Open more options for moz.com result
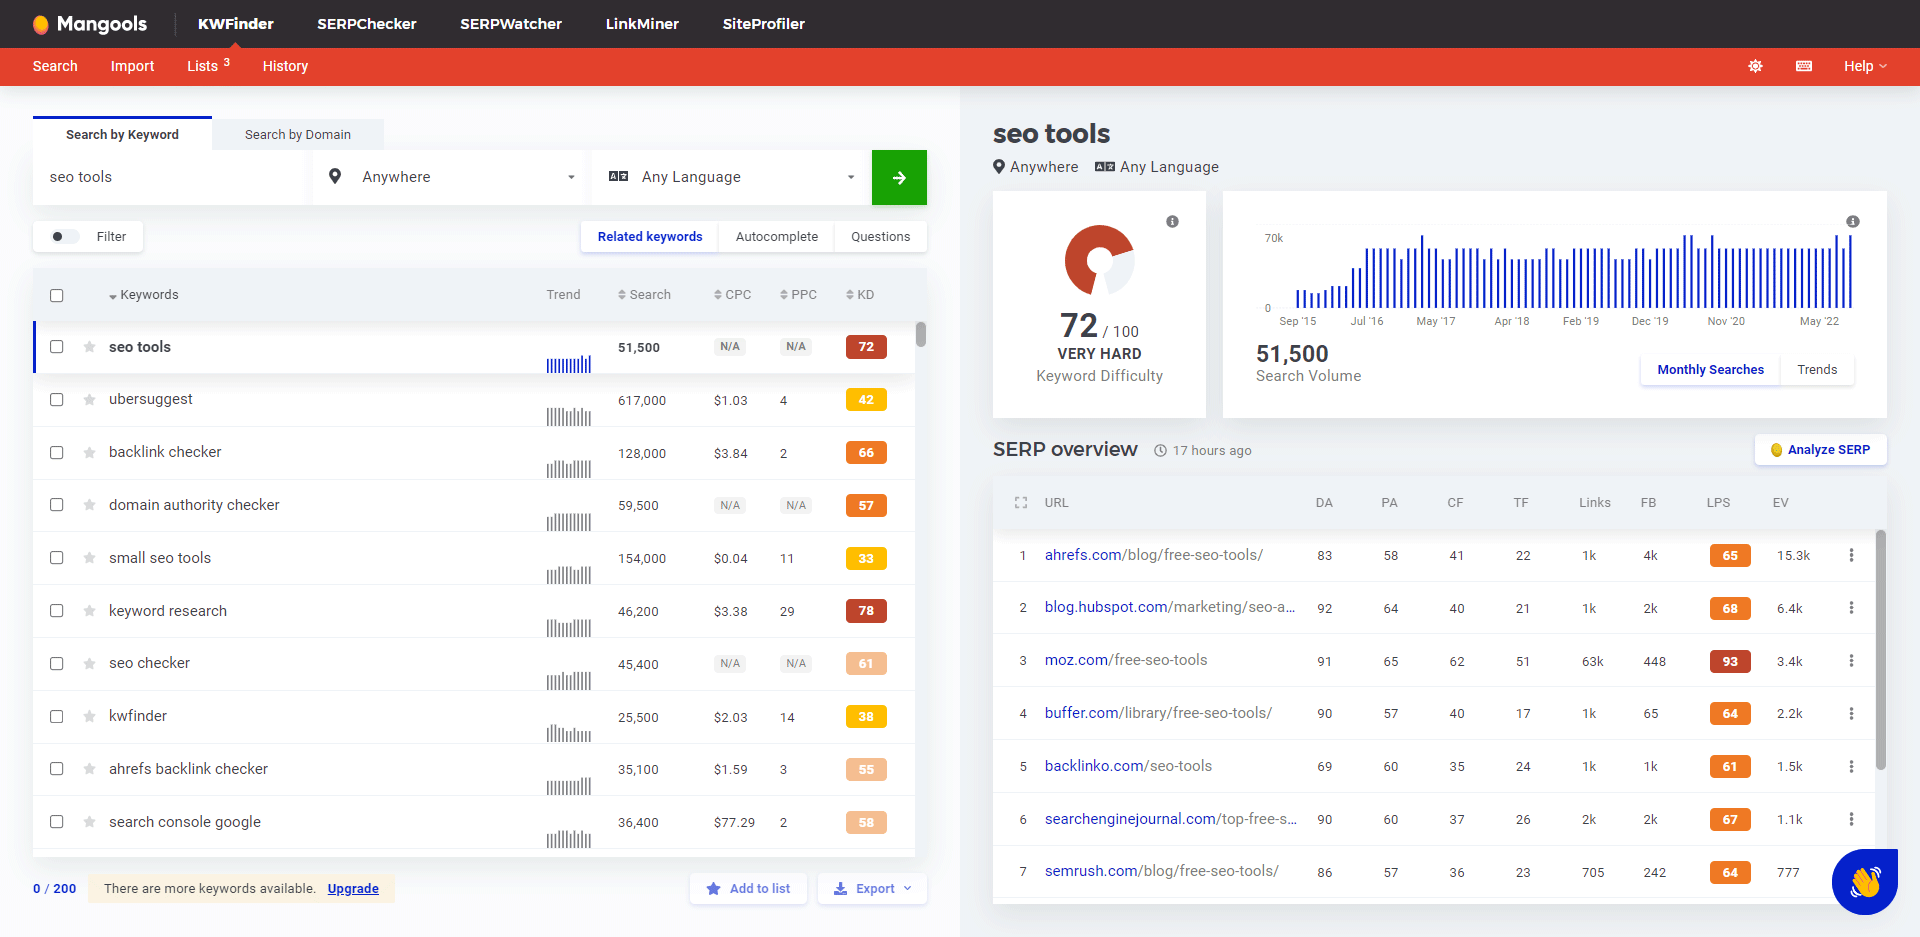This screenshot has height=937, width=1920. pyautogui.click(x=1851, y=661)
